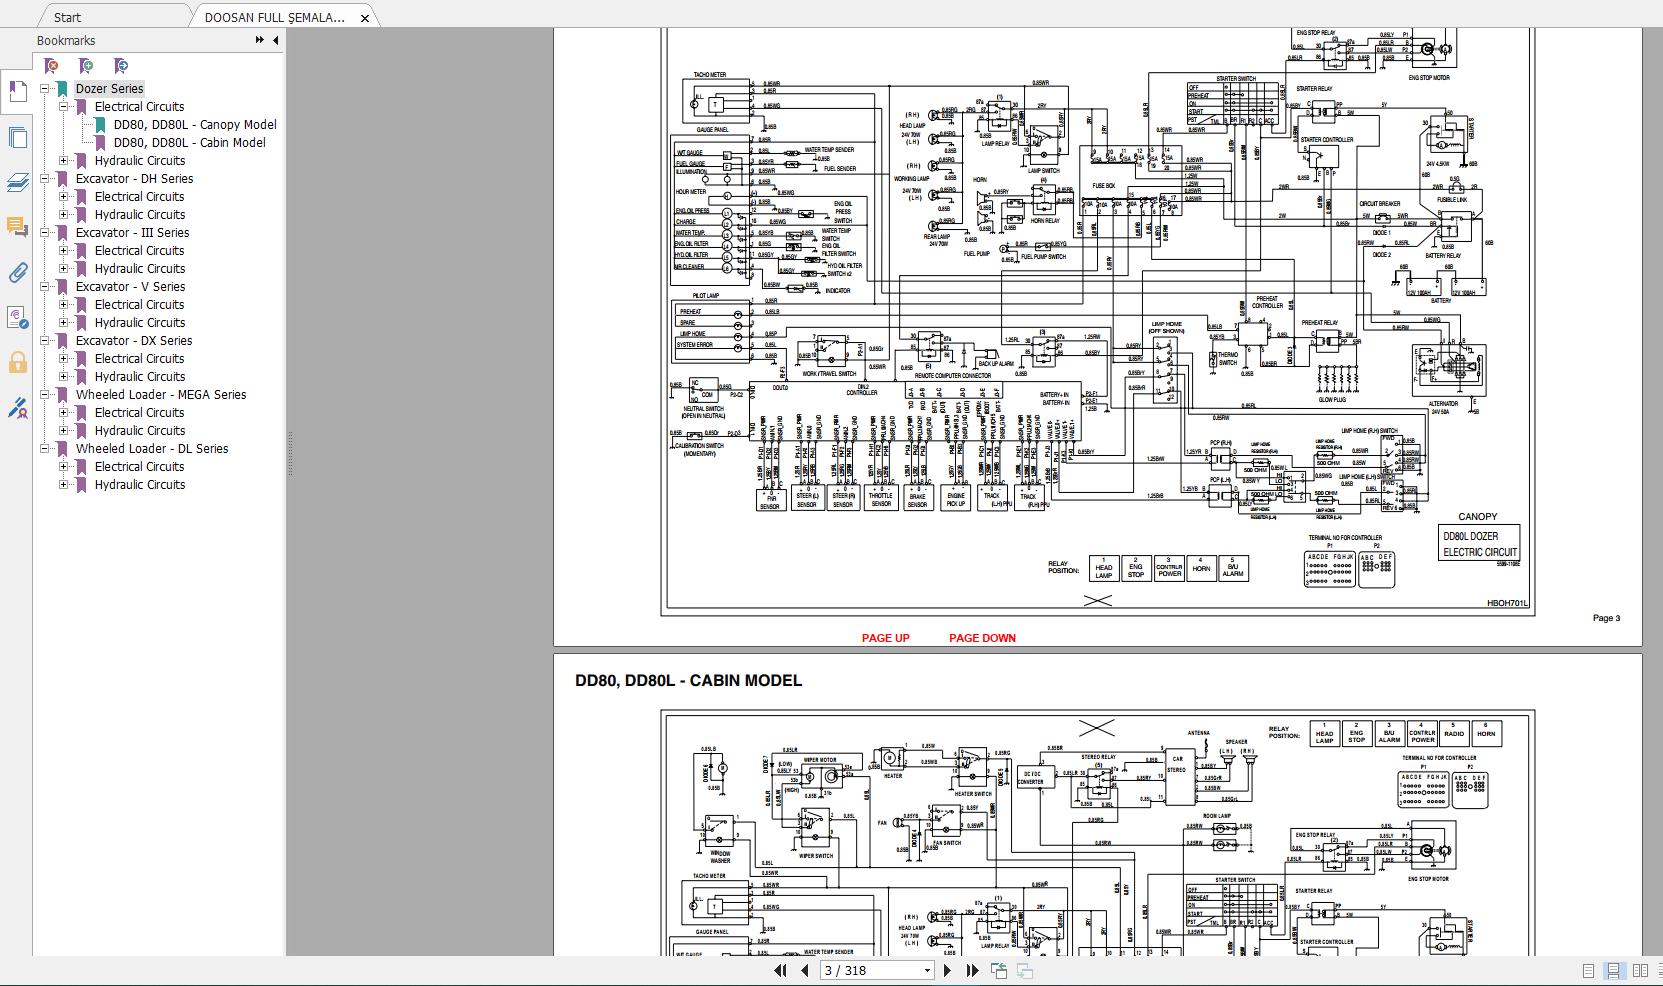Switch to single page view mode
This screenshot has width=1663, height=986.
1588,970
